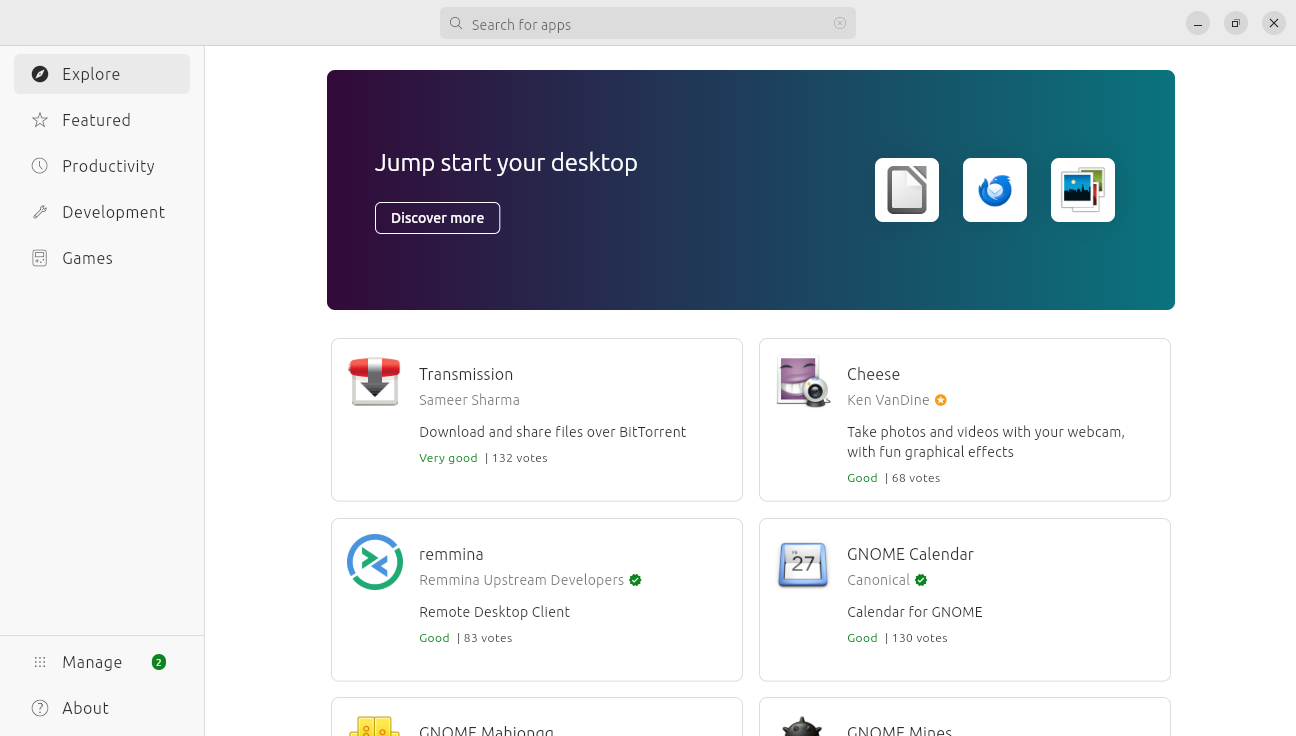
Task: Open LibreOffice icon in the banner
Action: 907,190
